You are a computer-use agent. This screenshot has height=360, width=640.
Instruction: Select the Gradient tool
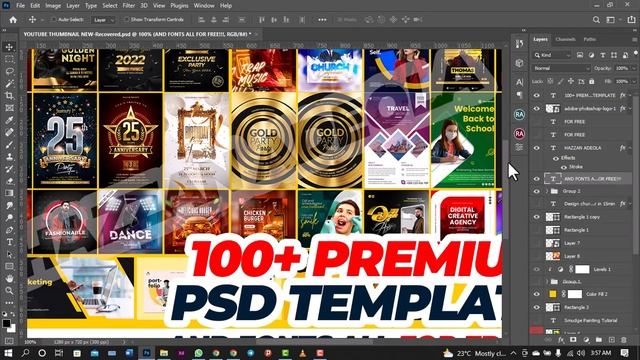9,193
